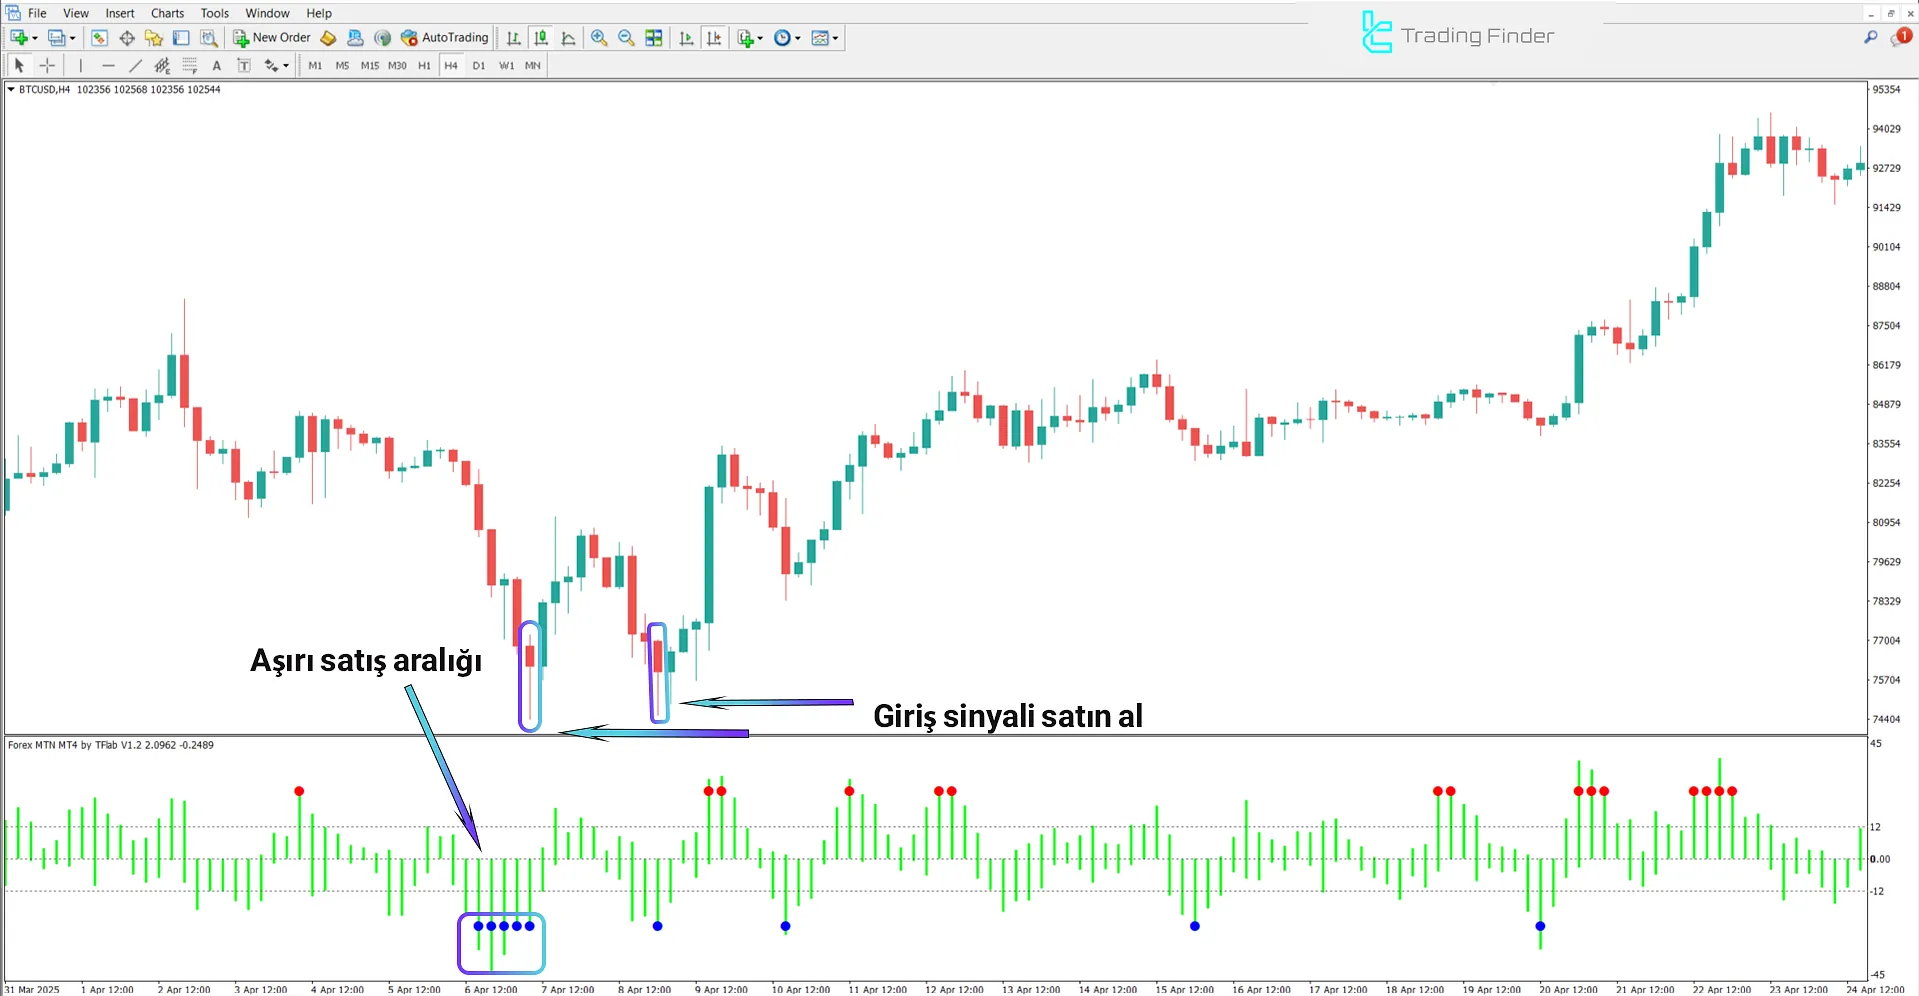Toggle chart shift from right edge
The image size is (1919, 996).
(714, 37)
